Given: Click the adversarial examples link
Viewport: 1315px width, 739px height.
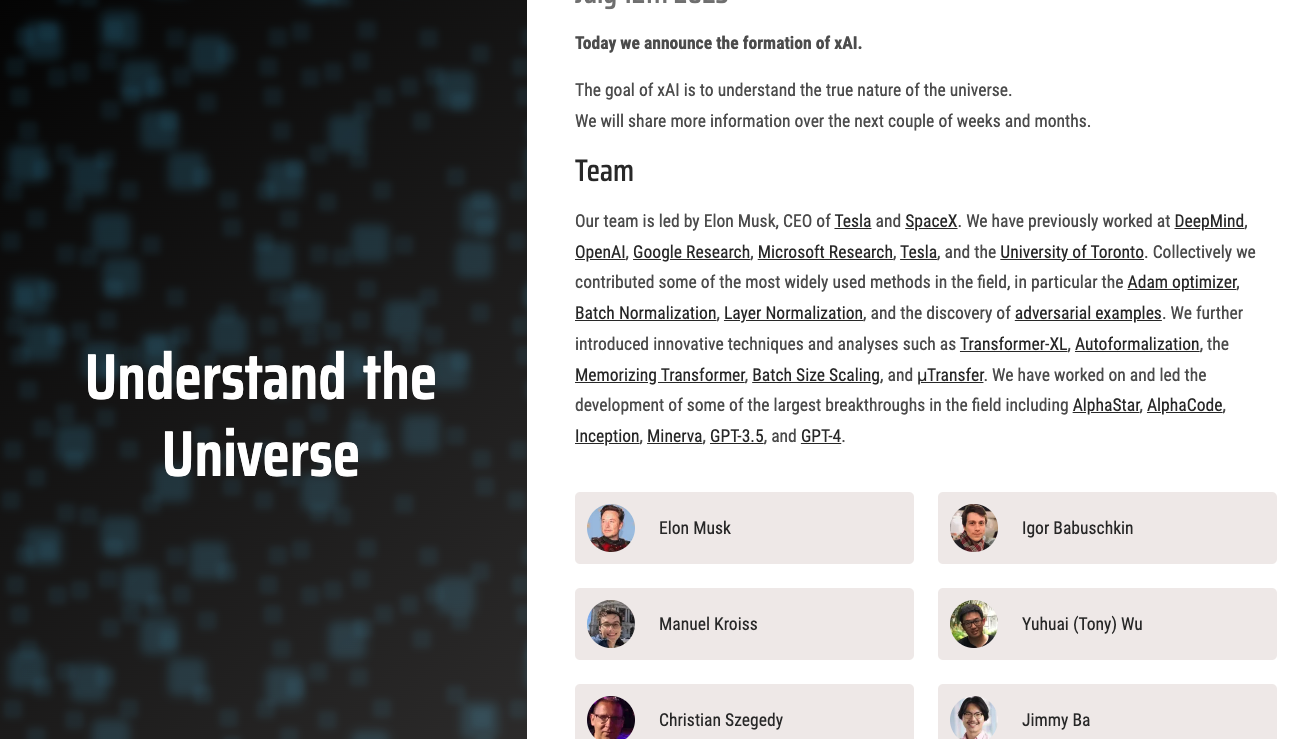Looking at the screenshot, I should tap(1088, 313).
